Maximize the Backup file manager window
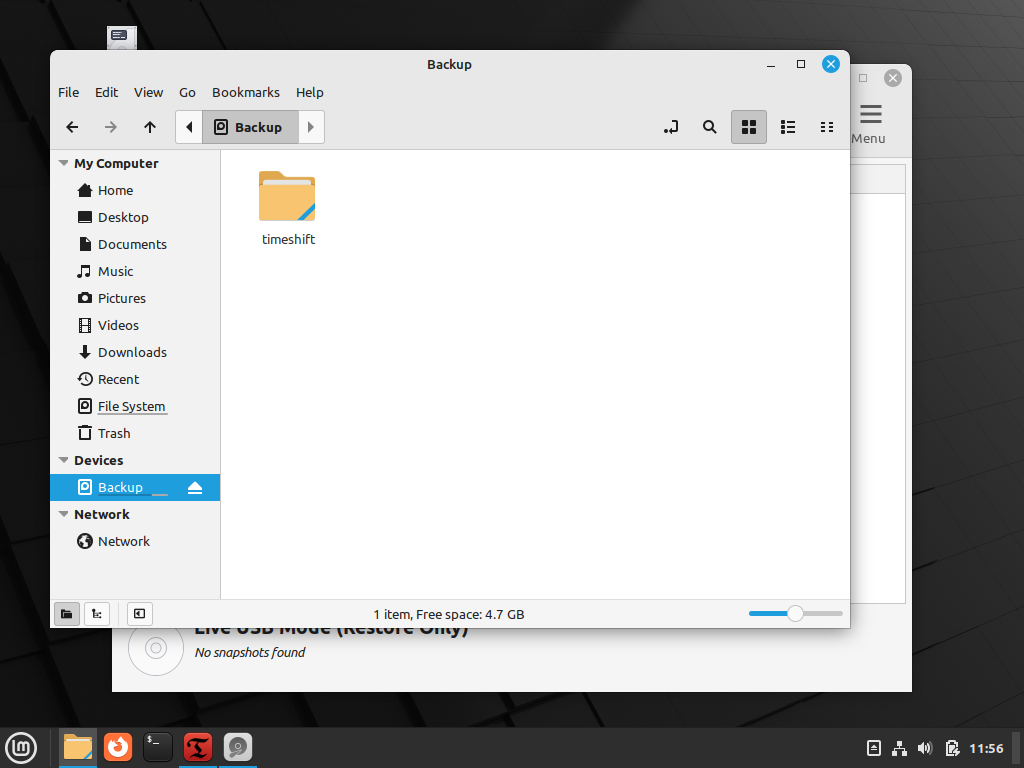Screen dimensions: 1024x768 click(801, 65)
